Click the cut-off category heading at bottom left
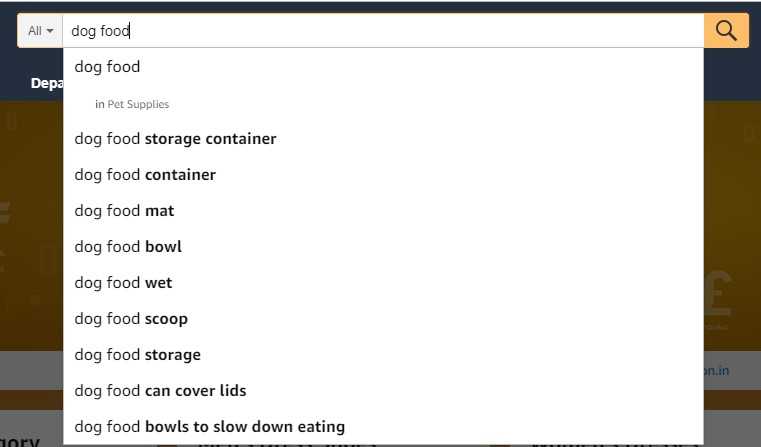This screenshot has width=761, height=447. click(20, 440)
